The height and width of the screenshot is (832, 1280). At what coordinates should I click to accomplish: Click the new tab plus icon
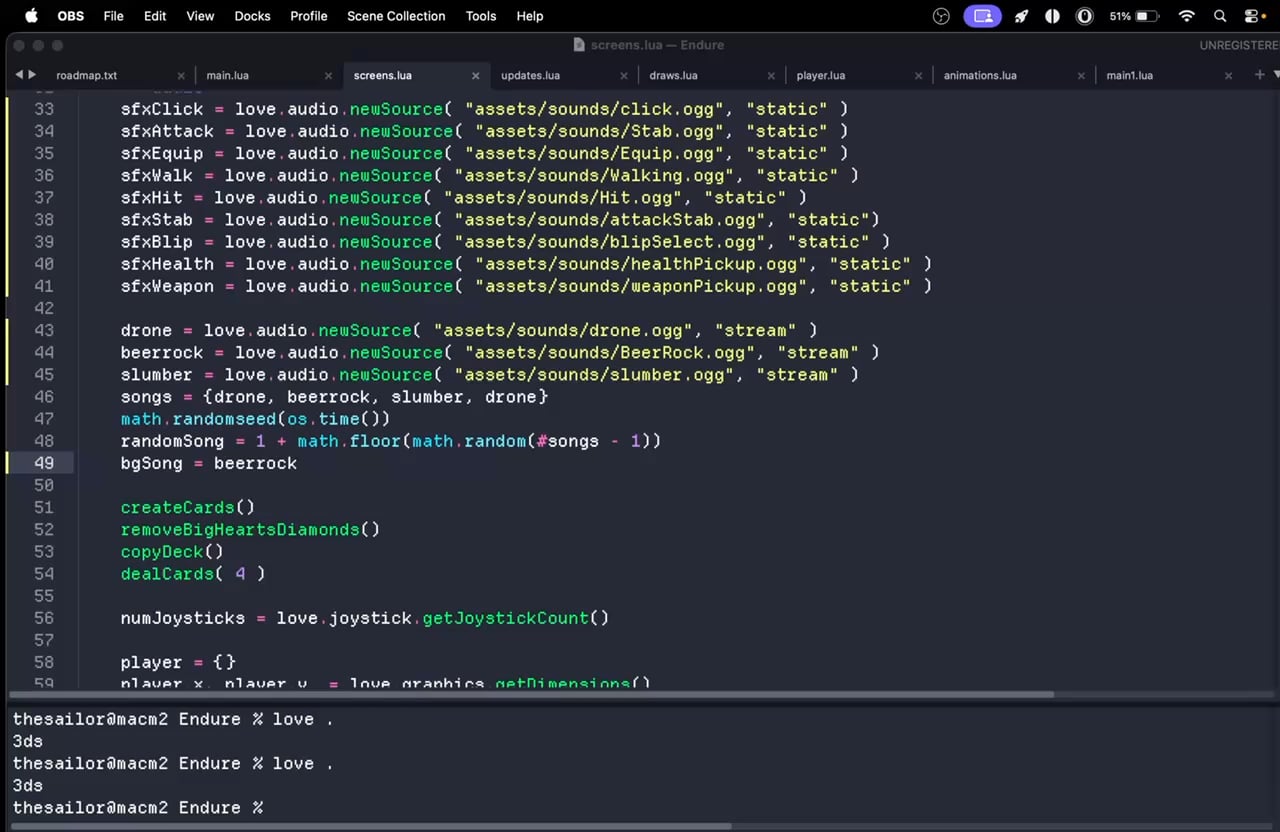(1259, 75)
